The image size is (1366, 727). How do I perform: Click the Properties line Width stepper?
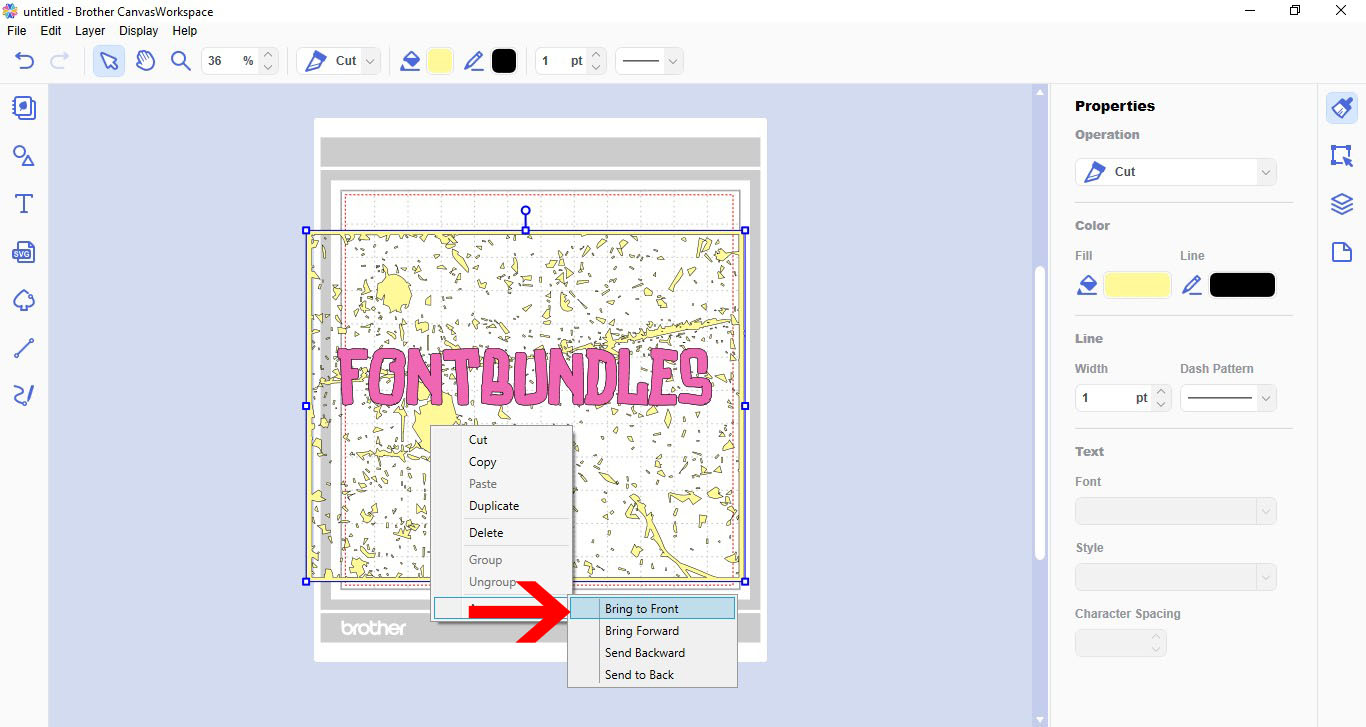click(x=1160, y=398)
